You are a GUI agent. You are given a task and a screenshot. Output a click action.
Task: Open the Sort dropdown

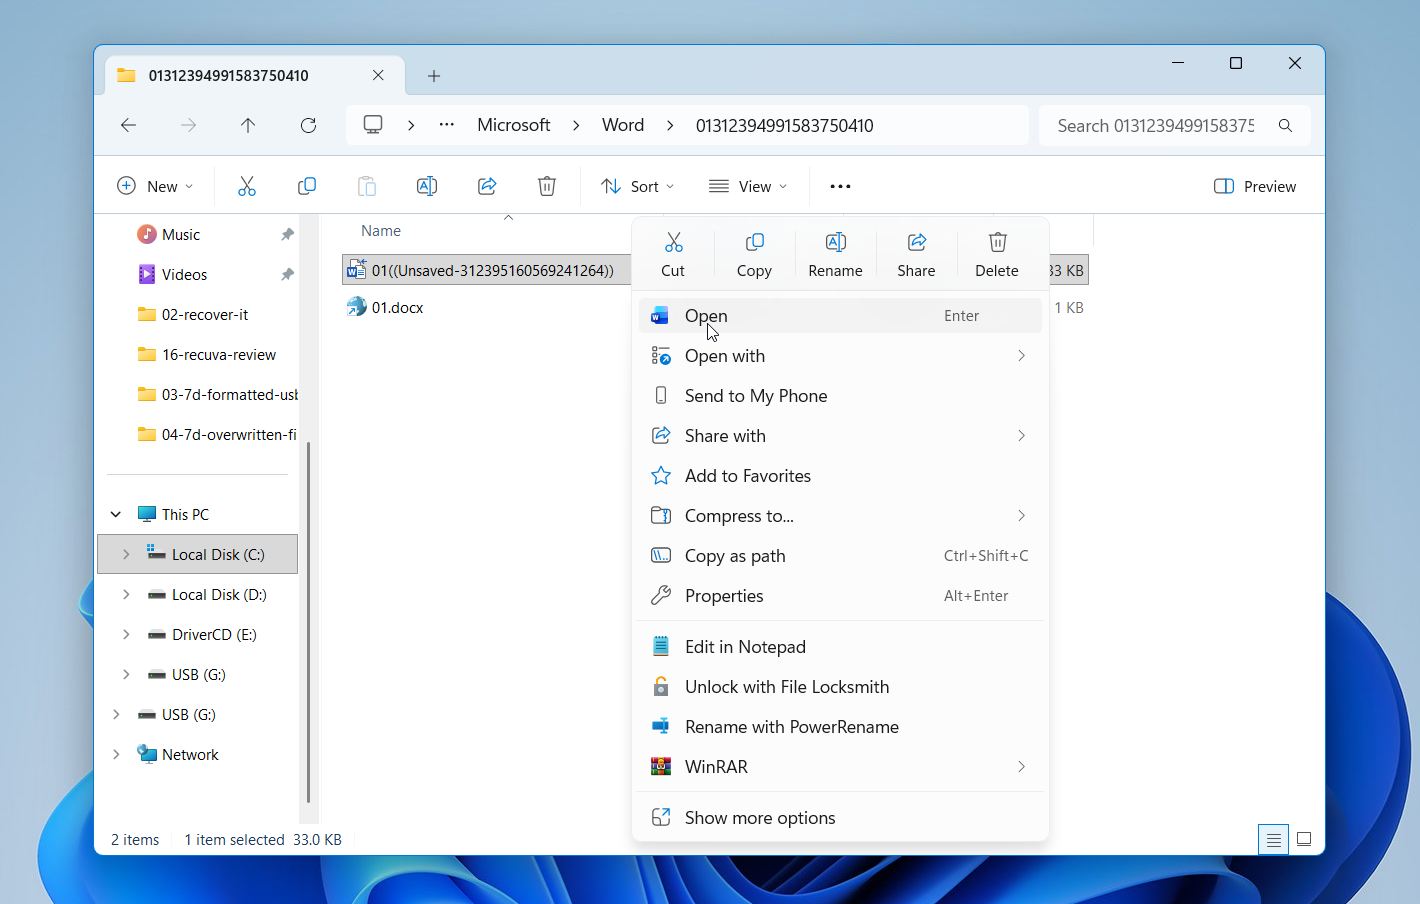coord(637,186)
